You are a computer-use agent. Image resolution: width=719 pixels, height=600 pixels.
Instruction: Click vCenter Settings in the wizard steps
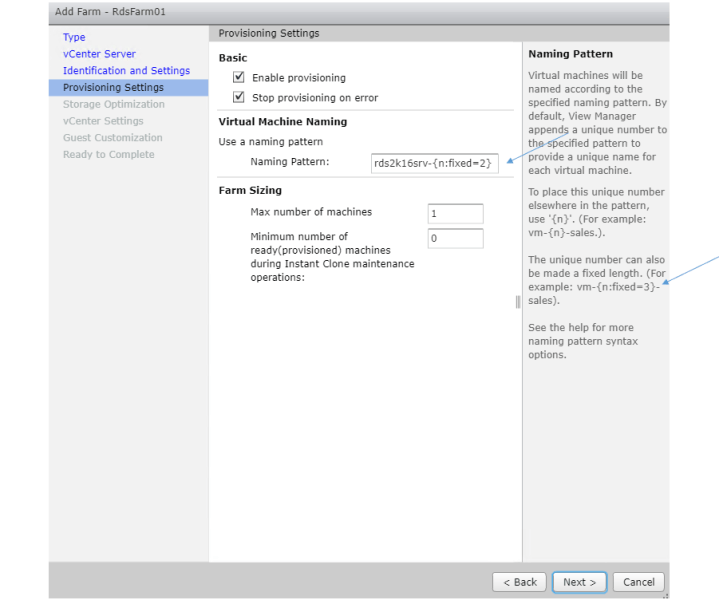tap(103, 121)
